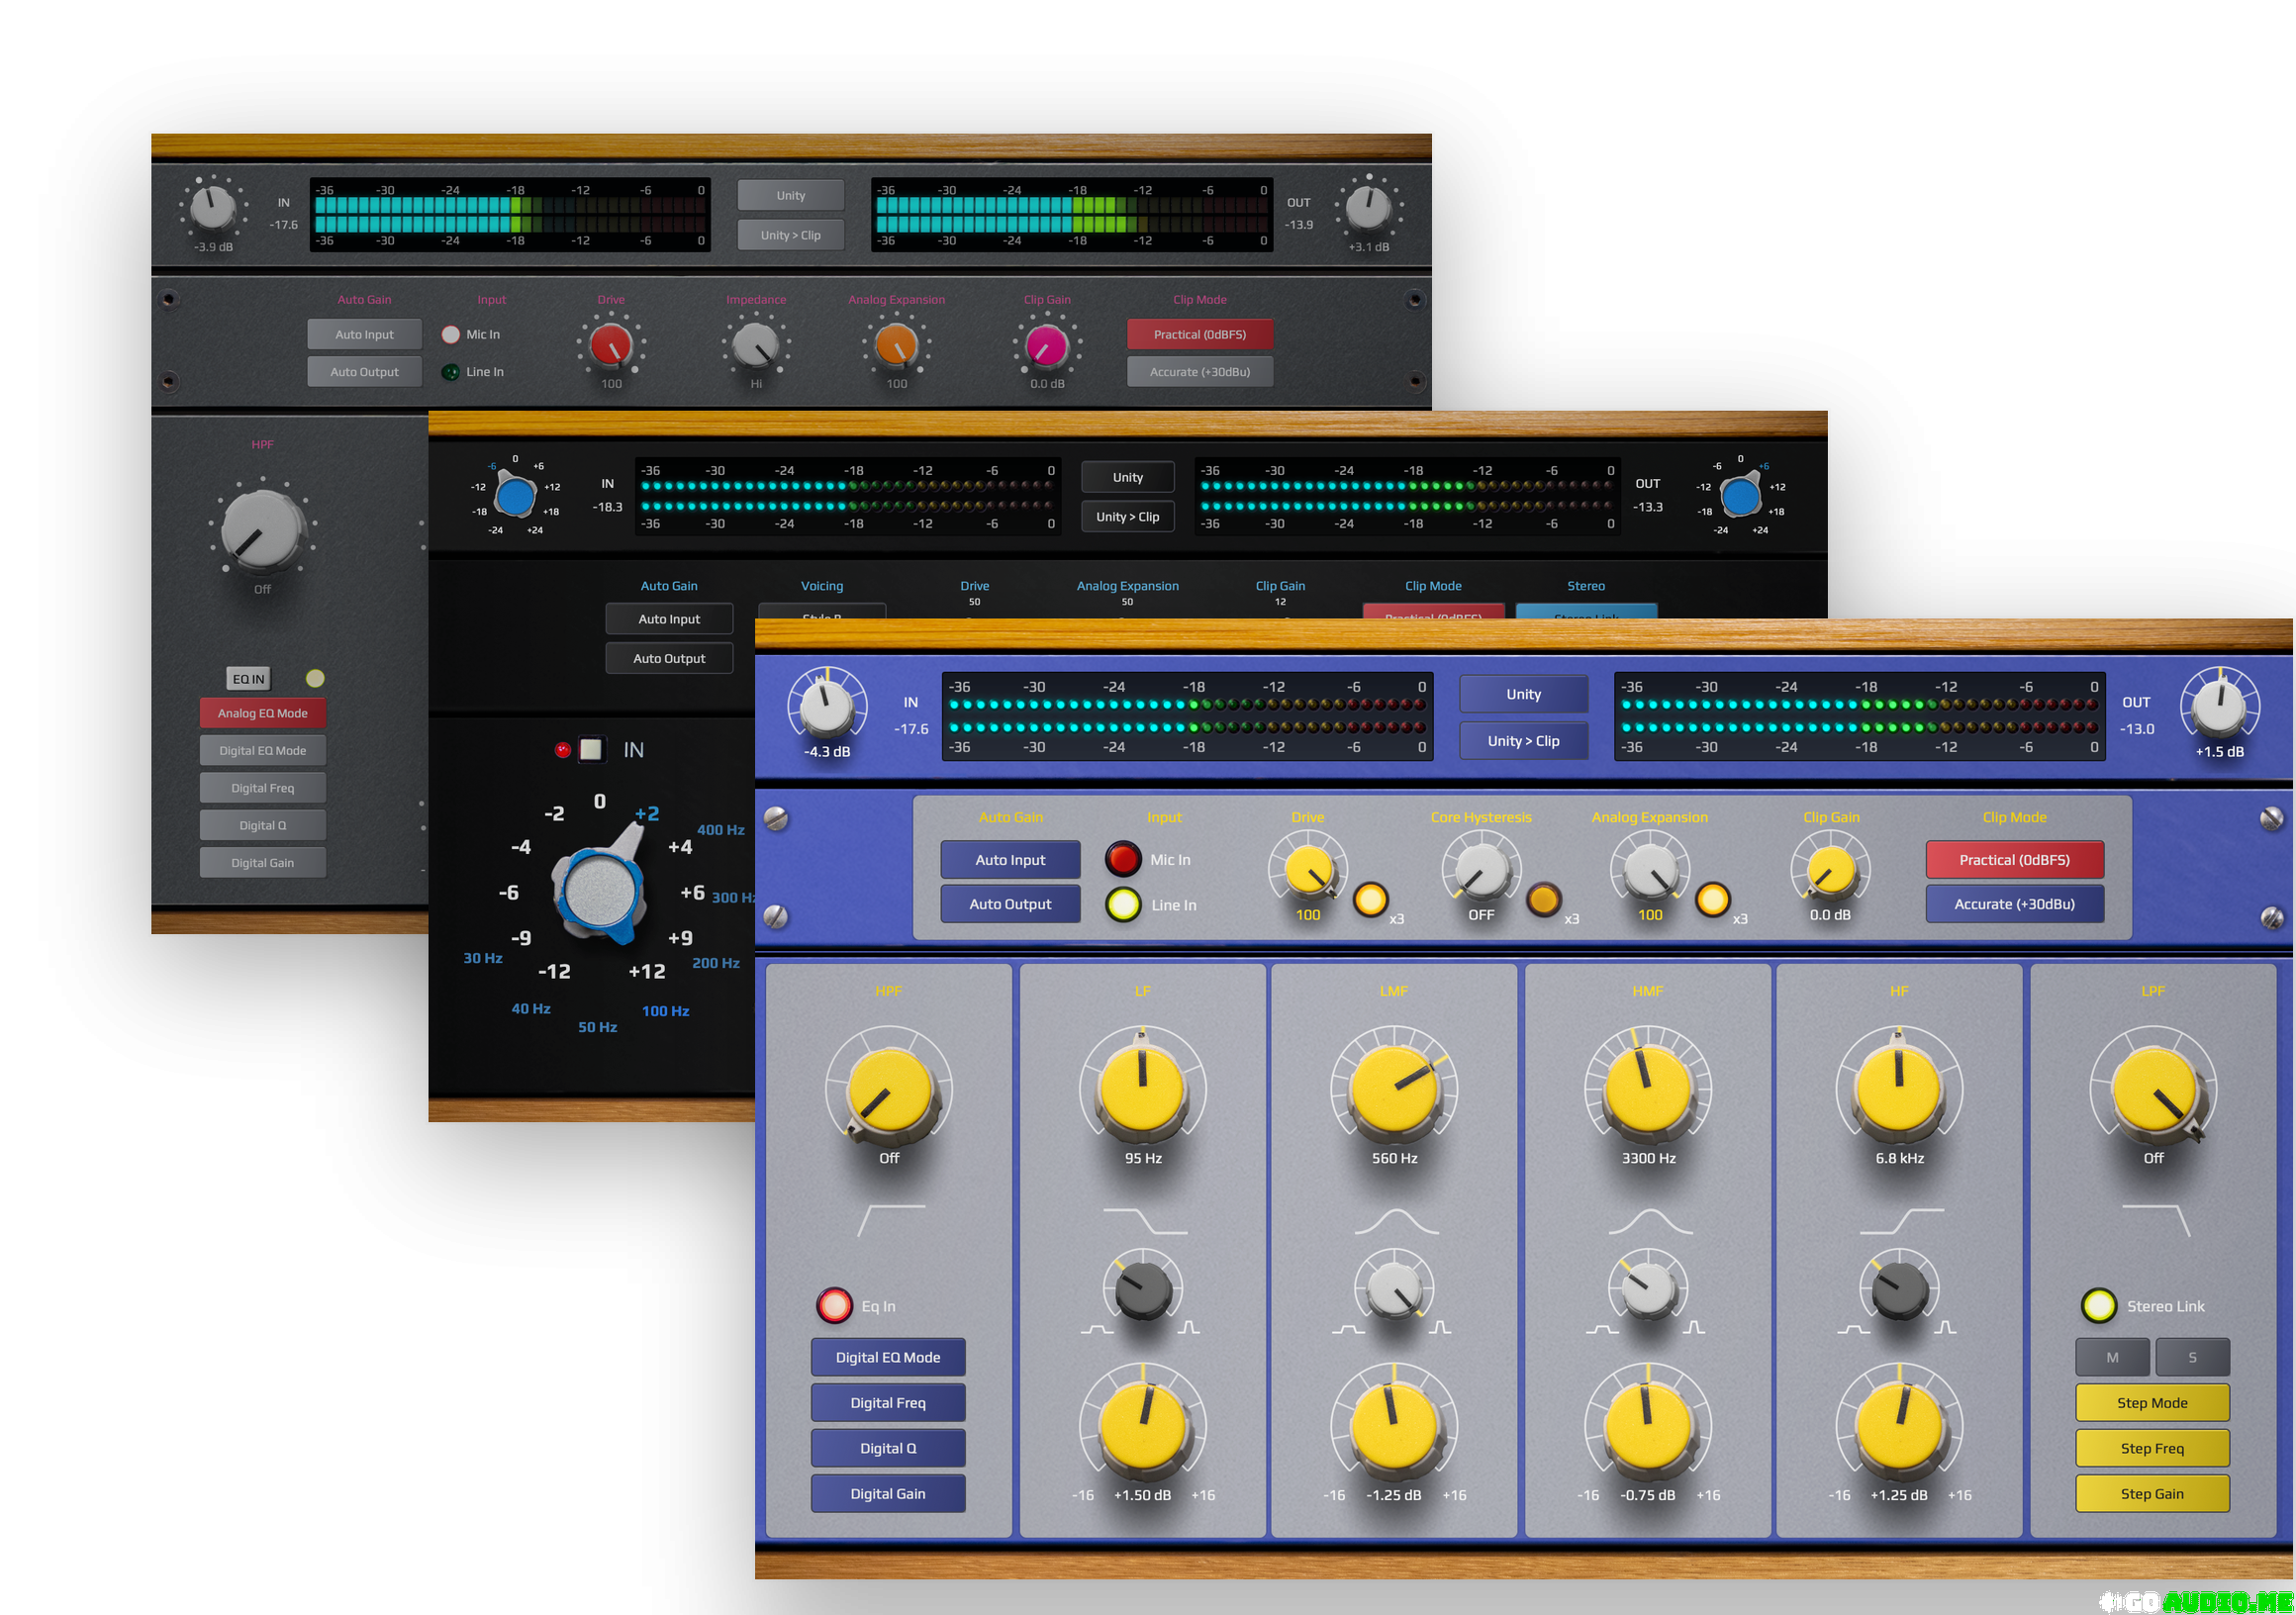Click LMF gain knob at -1.25 dB
This screenshot has width=2296, height=1615.
pyautogui.click(x=1394, y=1428)
